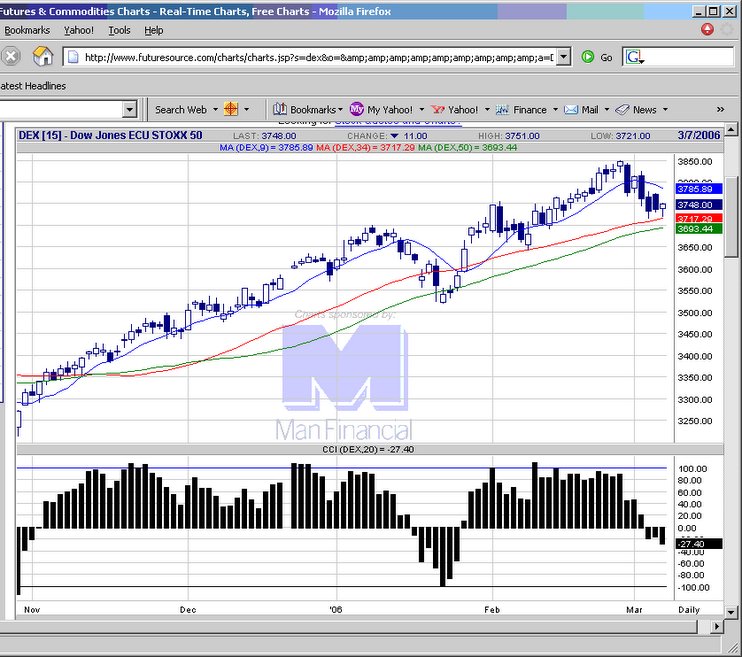Image resolution: width=742 pixels, height=657 pixels.
Task: Click the Search Web button
Action: coord(181,110)
